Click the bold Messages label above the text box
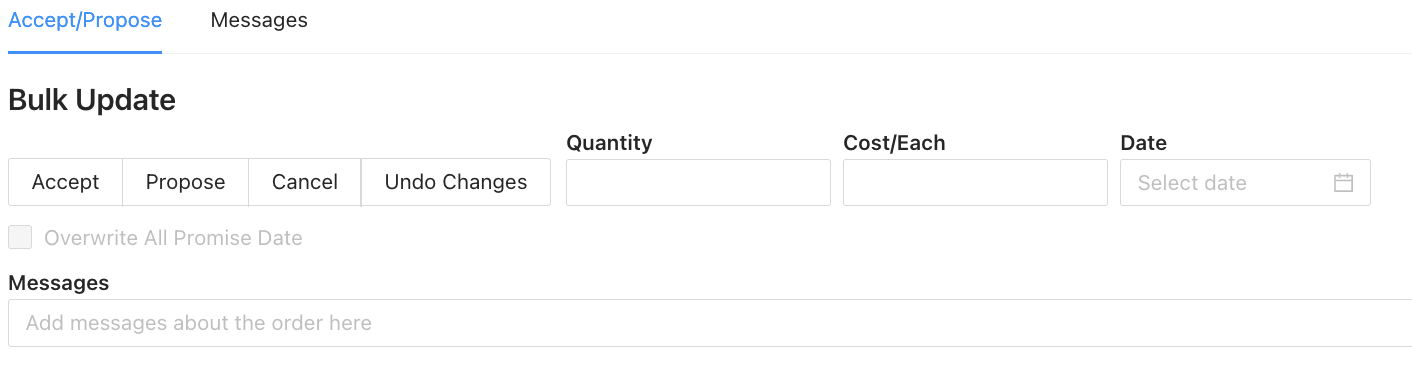 click(x=58, y=283)
